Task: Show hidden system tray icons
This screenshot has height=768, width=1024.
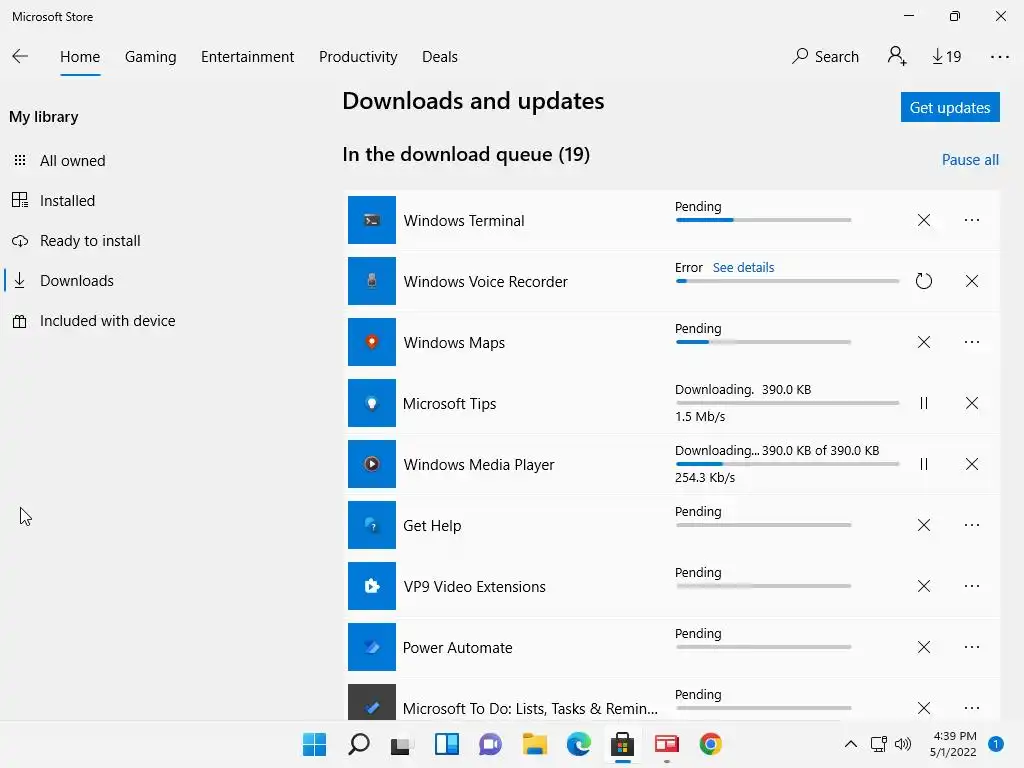Action: pos(850,744)
